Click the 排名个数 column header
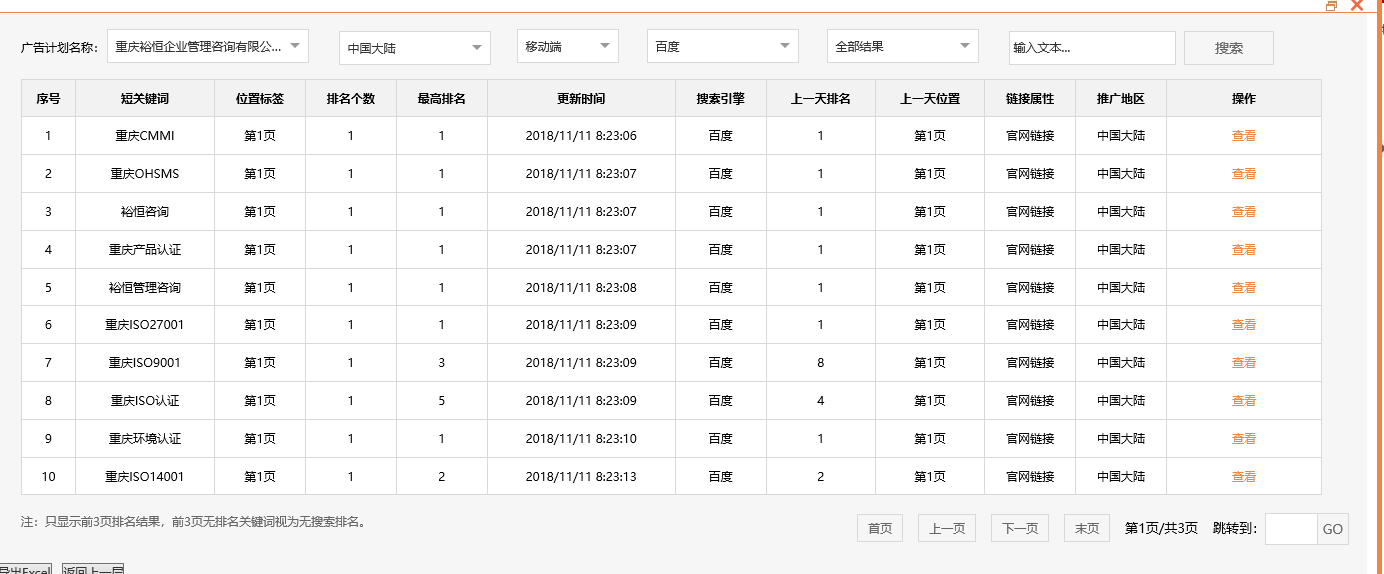The height and width of the screenshot is (574, 1384). 351,99
